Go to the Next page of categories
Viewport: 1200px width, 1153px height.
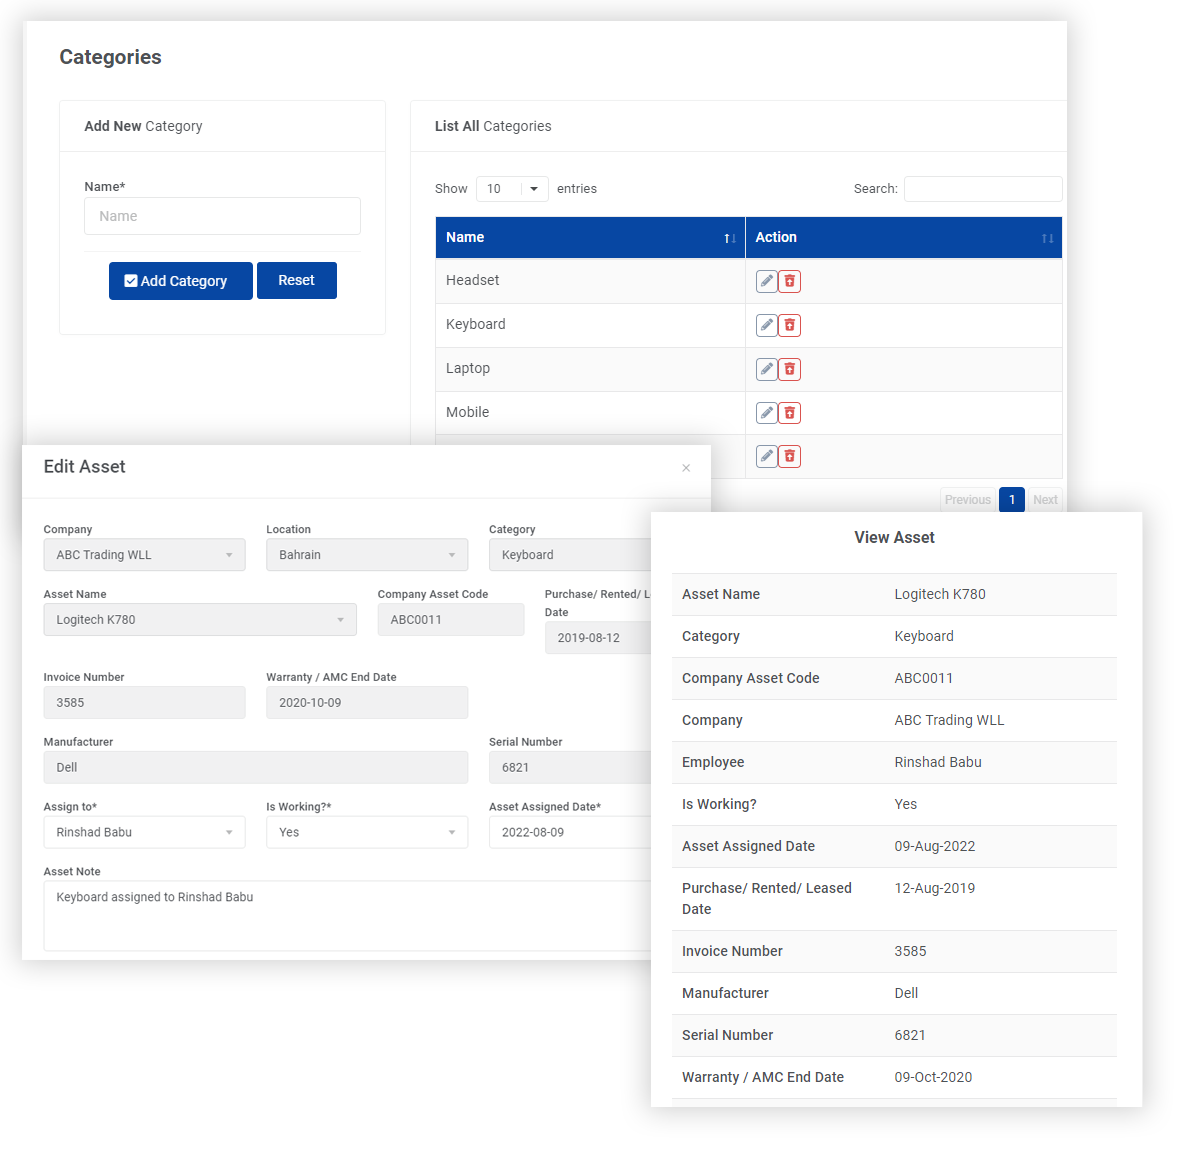pyautogui.click(x=1045, y=499)
